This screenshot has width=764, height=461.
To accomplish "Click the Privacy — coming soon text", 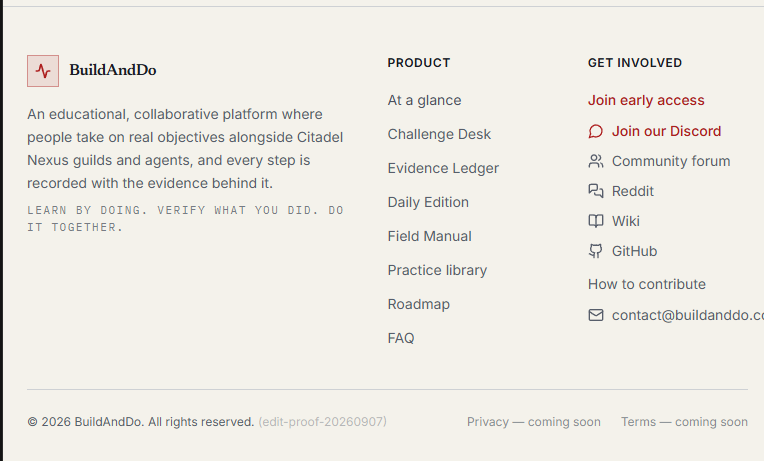I will [x=534, y=422].
